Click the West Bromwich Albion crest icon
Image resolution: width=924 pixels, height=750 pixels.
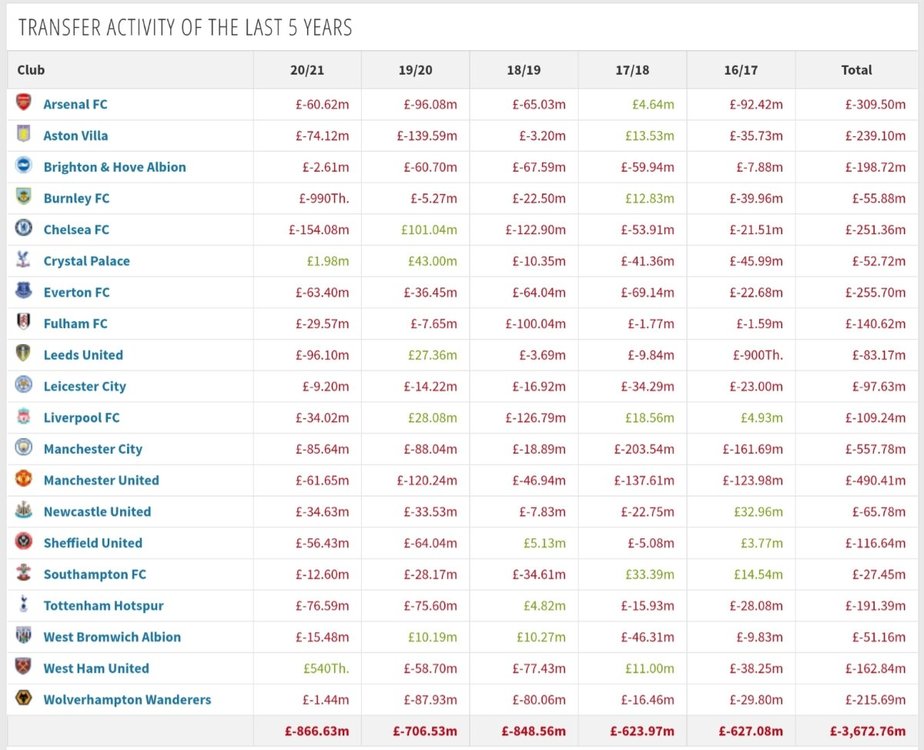coord(24,635)
